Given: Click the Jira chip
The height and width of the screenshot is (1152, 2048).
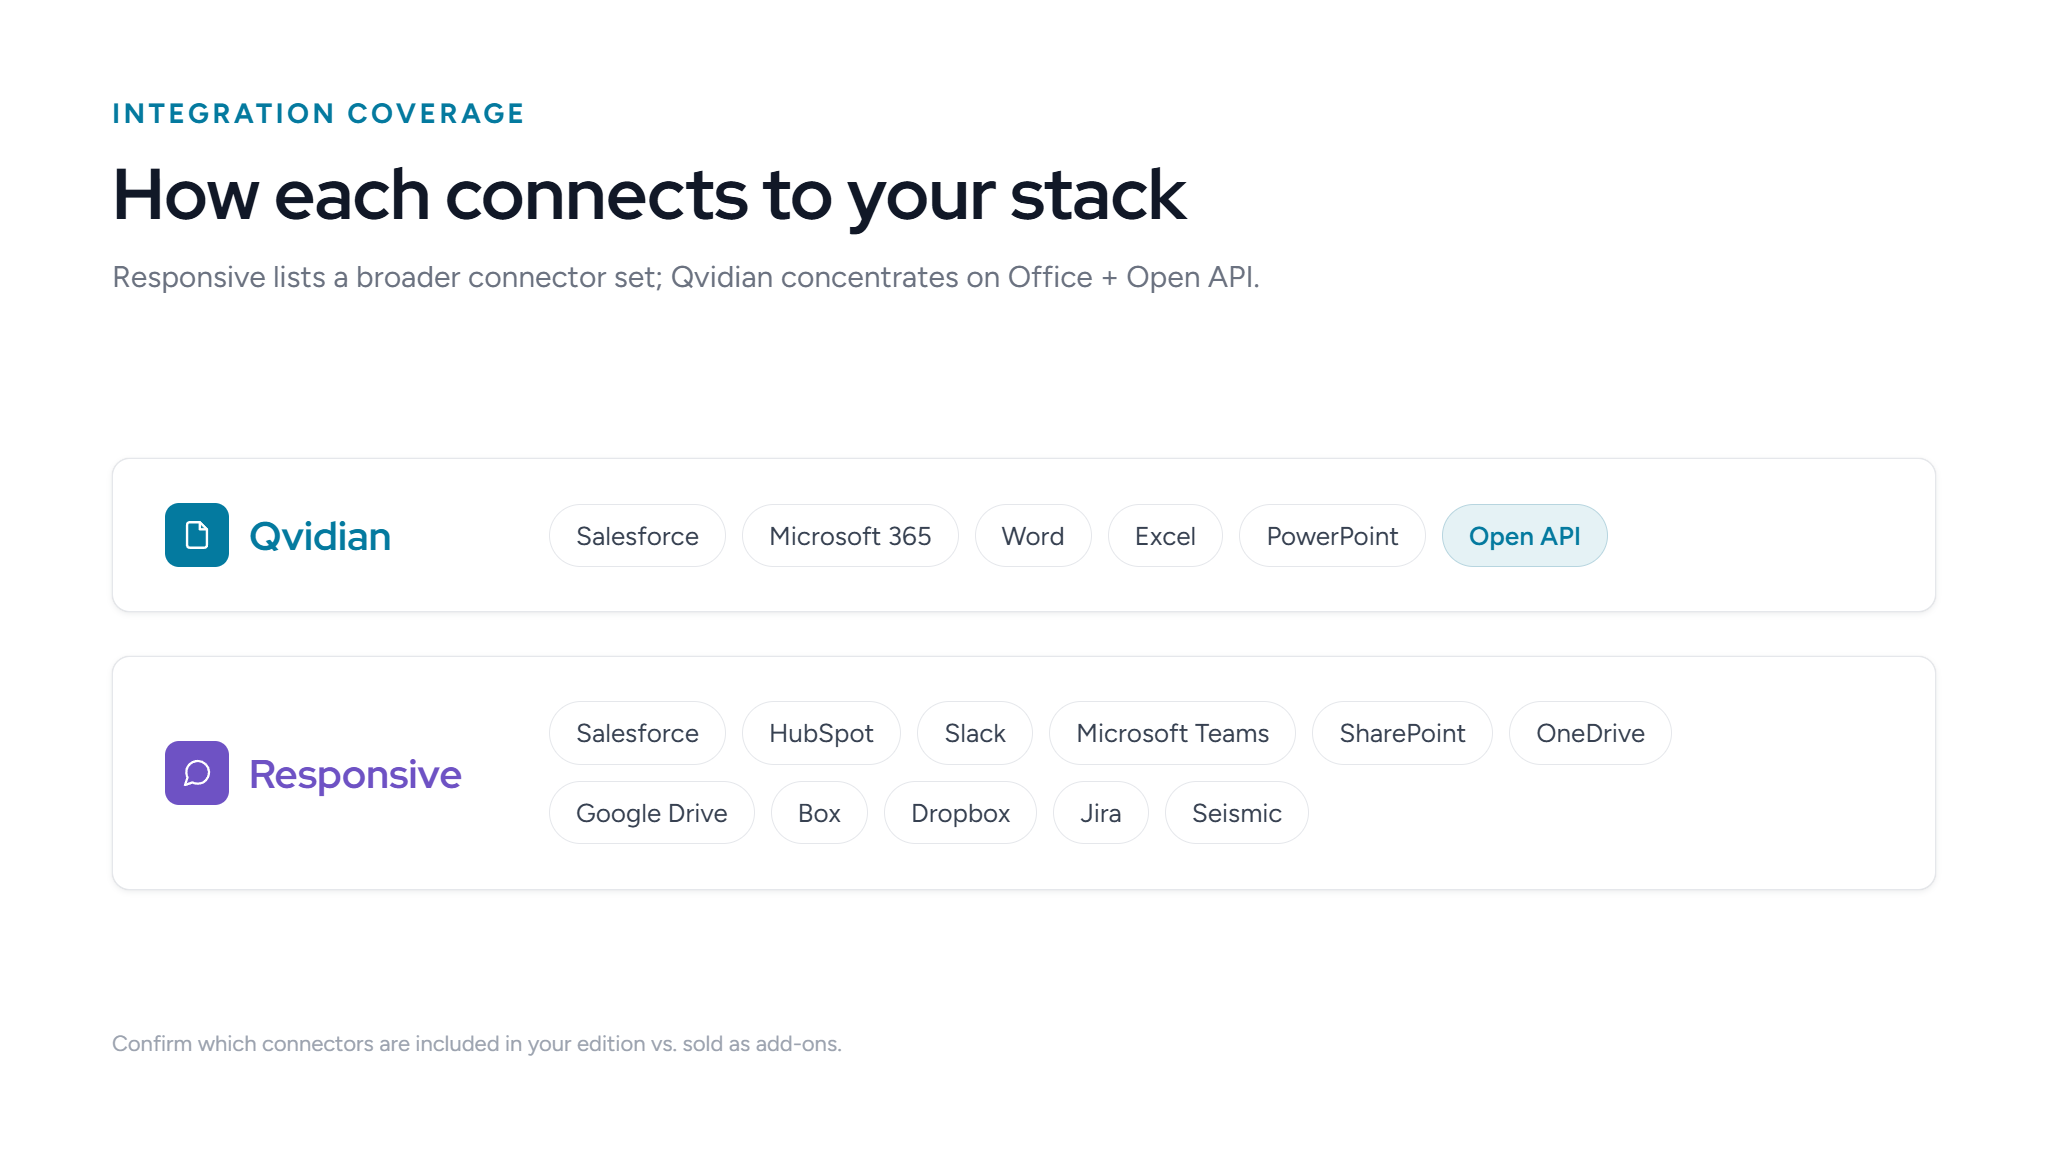Looking at the screenshot, I should coord(1101,813).
